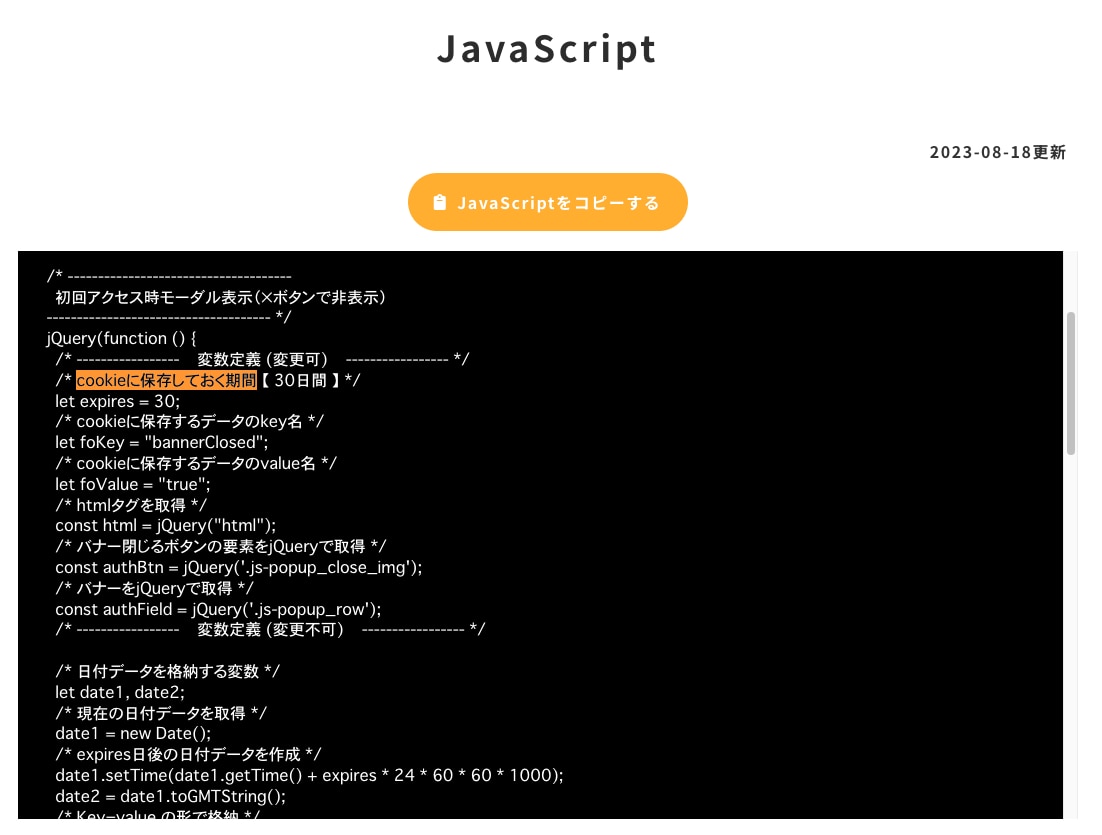The image size is (1102, 835).
Task: Click the 'let date1, date2;' line
Action: tap(120, 692)
